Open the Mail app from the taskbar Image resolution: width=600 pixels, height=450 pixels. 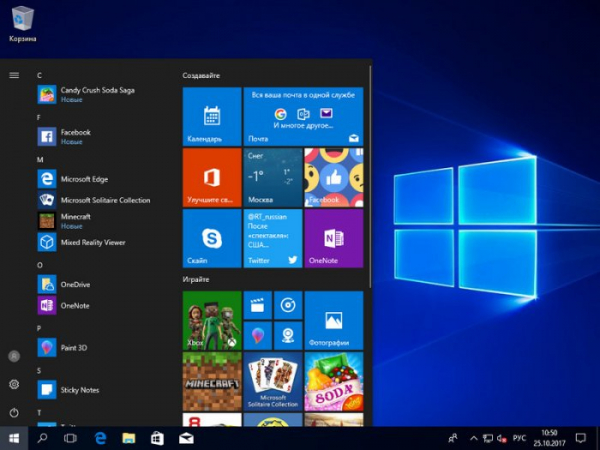click(x=186, y=438)
